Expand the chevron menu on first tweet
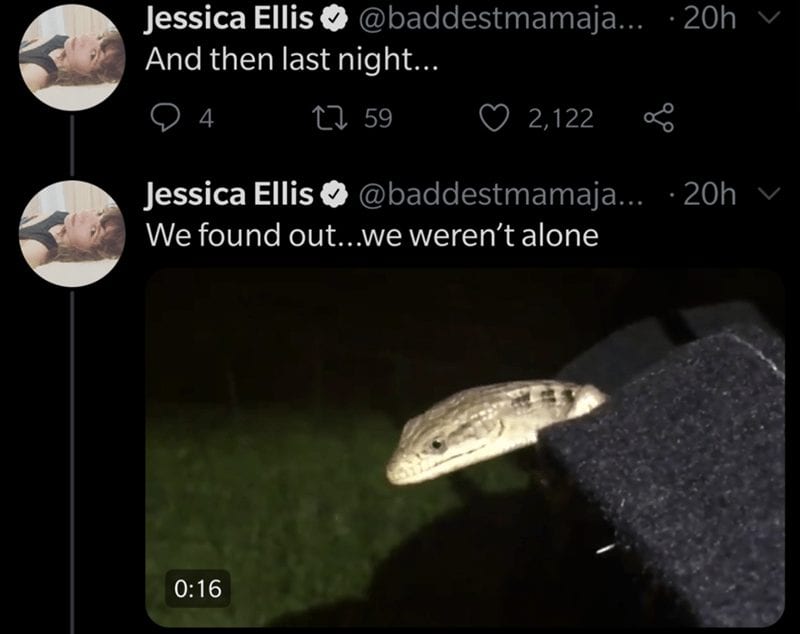The height and width of the screenshot is (634, 800). [769, 18]
